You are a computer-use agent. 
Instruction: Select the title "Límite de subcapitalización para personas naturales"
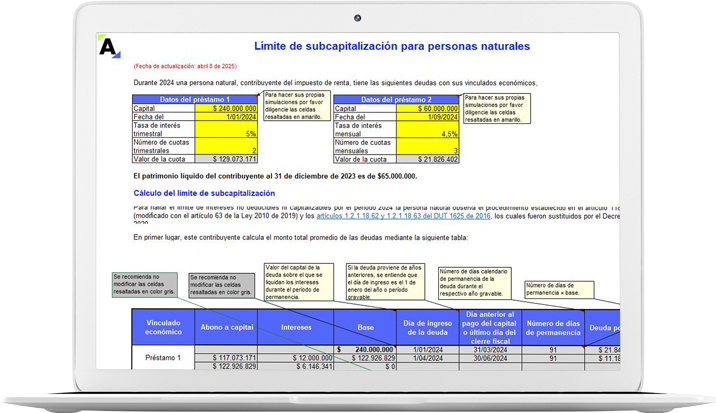pyautogui.click(x=392, y=46)
